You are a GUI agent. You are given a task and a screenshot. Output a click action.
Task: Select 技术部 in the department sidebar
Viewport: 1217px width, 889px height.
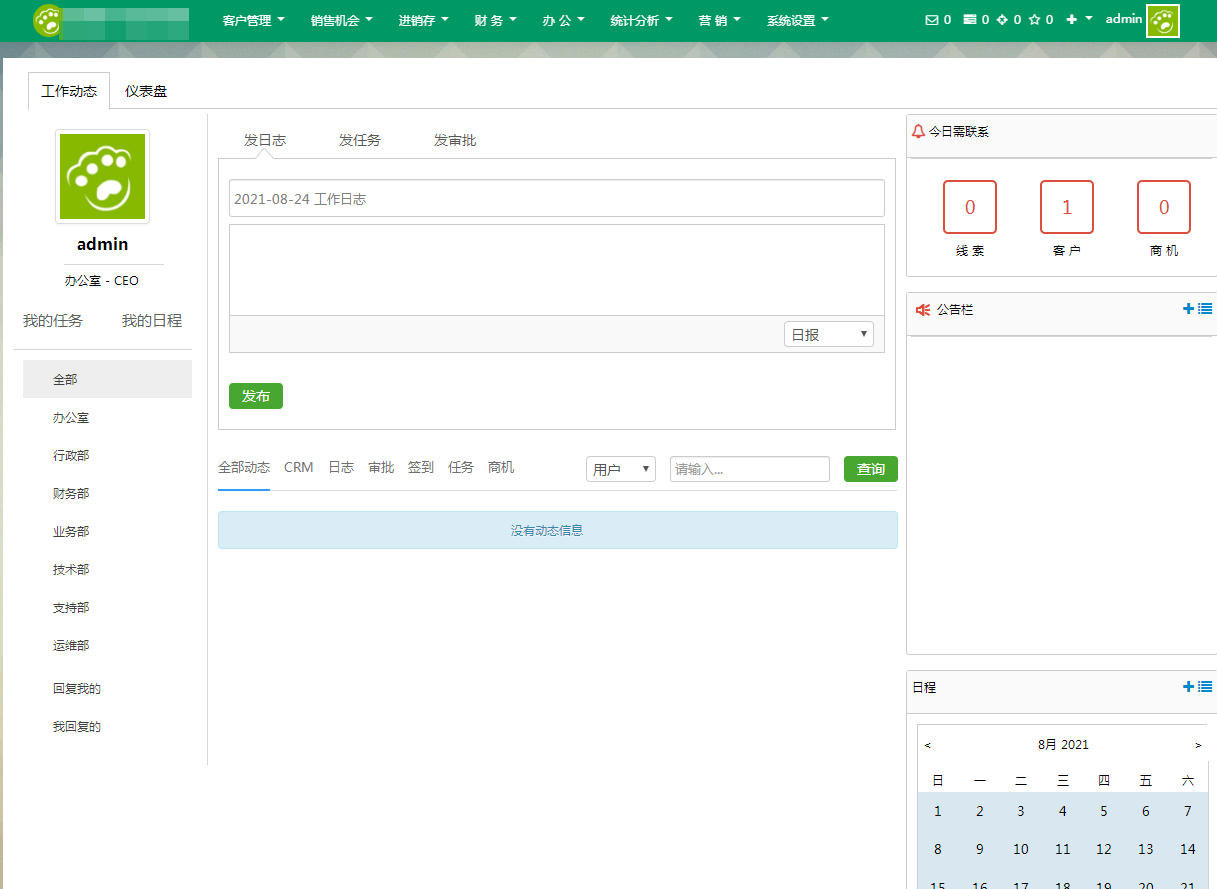(x=70, y=569)
